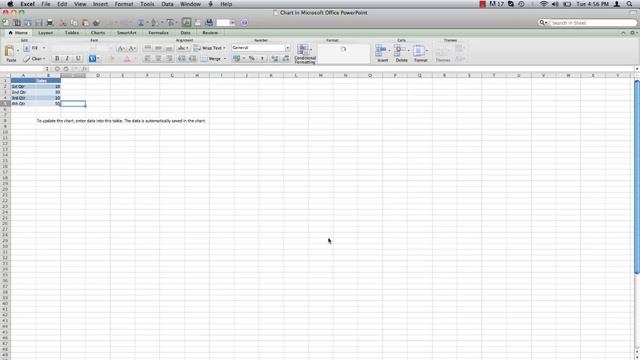This screenshot has height=360, width=640.
Task: Expand the formula bar arrow
Action: click(x=637, y=69)
